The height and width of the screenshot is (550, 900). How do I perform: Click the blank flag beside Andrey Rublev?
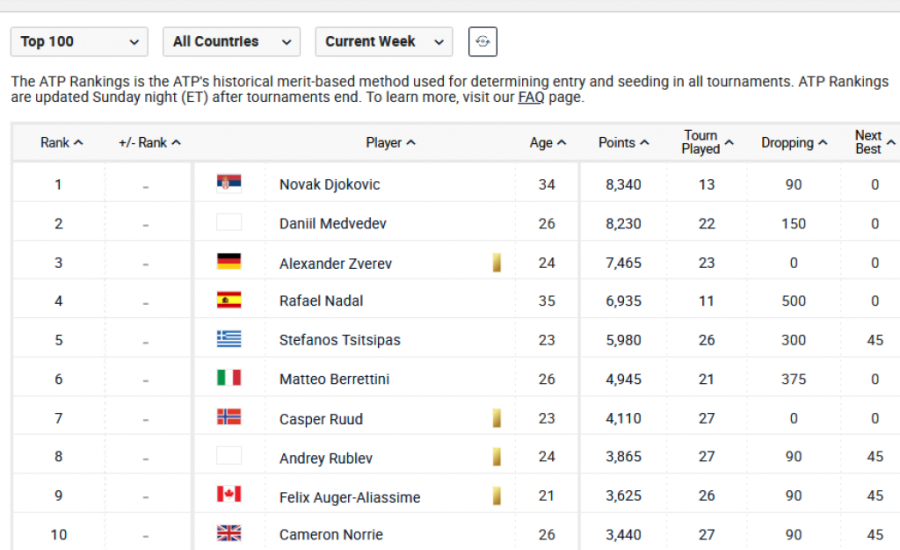(x=229, y=455)
